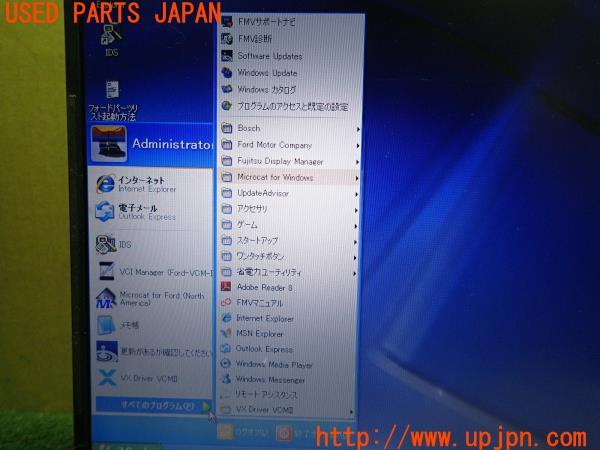Click Internet Explorer icon in programs list
This screenshot has width=600, height=450.
tap(226, 318)
